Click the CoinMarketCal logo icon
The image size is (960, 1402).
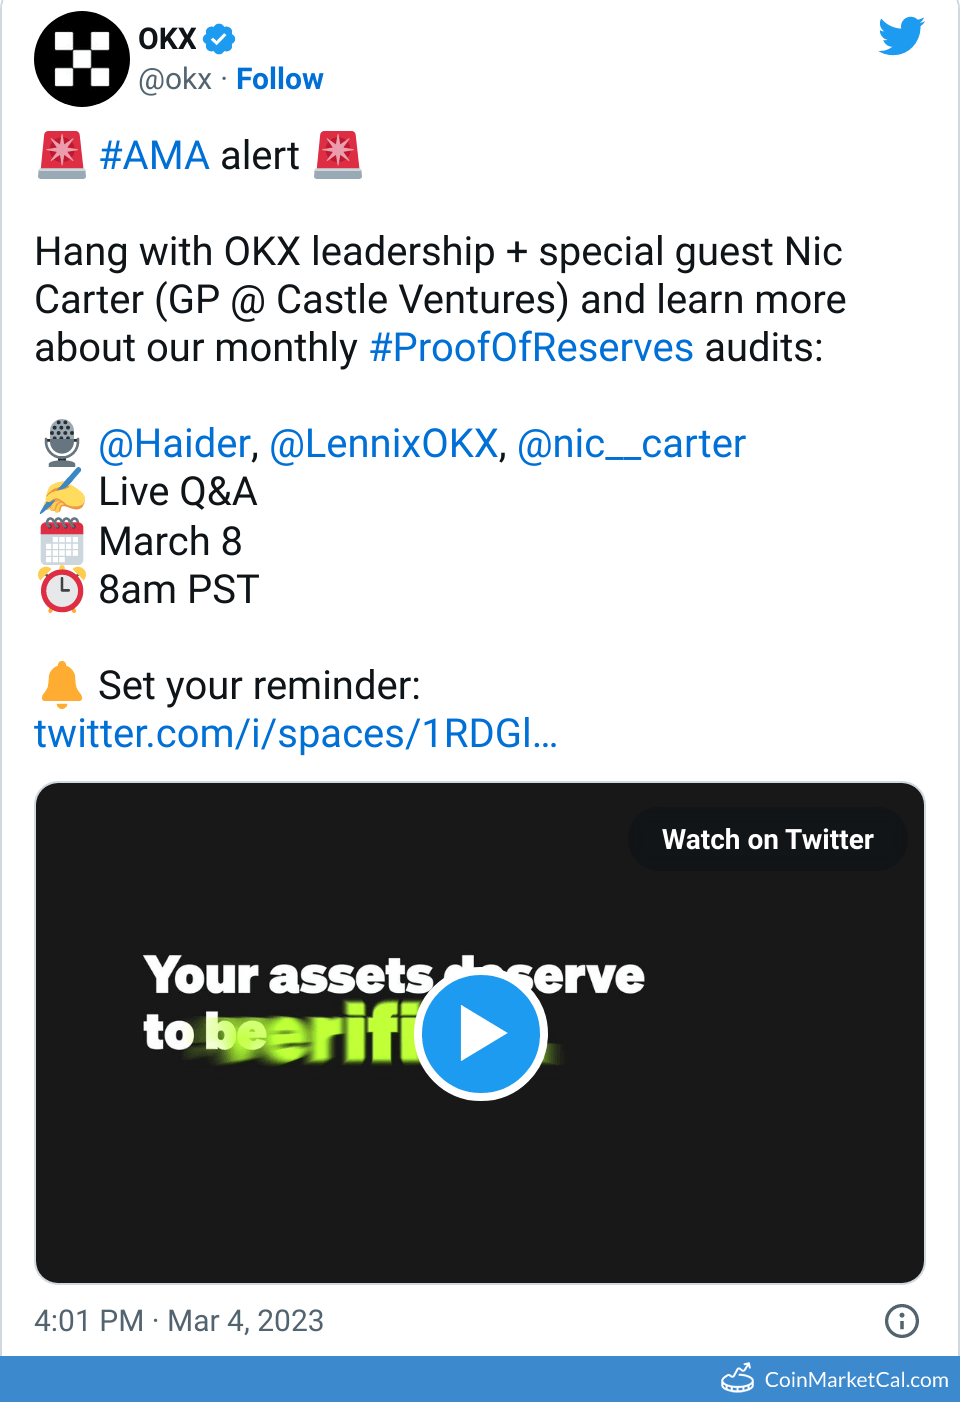tap(738, 1379)
